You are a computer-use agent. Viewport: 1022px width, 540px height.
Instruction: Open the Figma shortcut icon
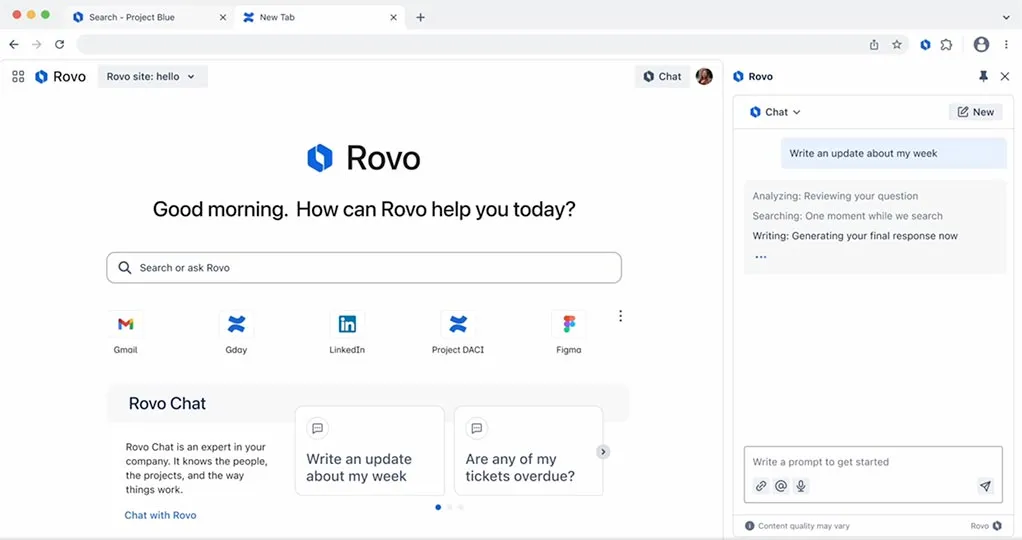(568, 324)
